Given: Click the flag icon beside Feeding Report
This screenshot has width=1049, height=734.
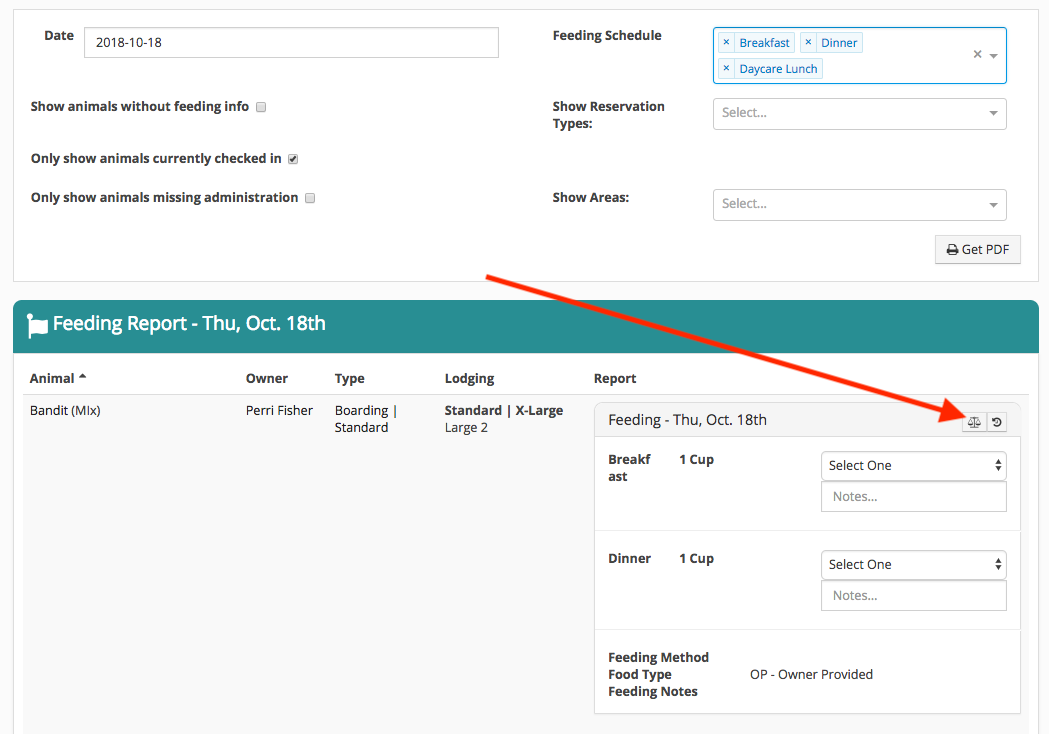Looking at the screenshot, I should pos(37,325).
